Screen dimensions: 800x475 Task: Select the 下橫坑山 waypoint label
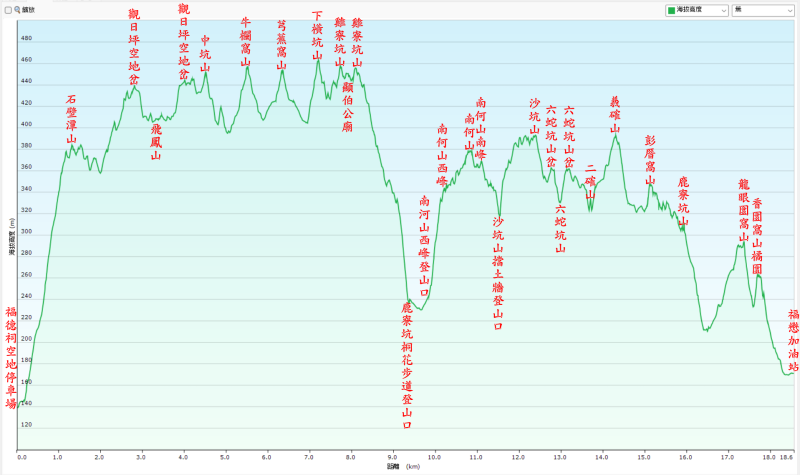coord(318,36)
